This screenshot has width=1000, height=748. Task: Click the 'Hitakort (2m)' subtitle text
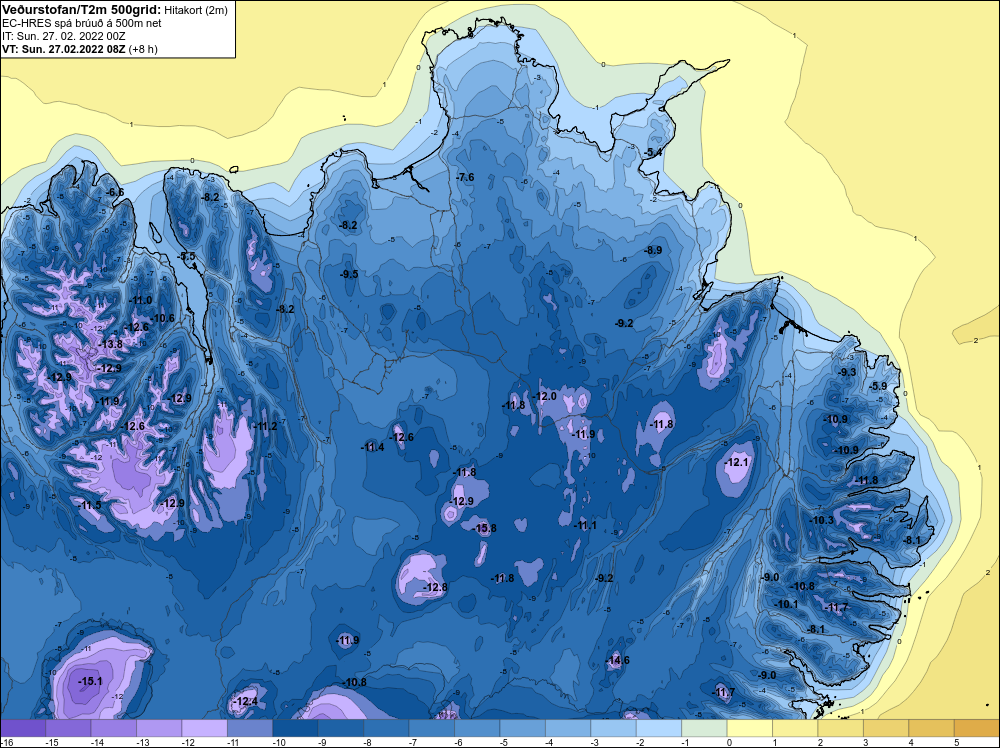pyautogui.click(x=195, y=10)
